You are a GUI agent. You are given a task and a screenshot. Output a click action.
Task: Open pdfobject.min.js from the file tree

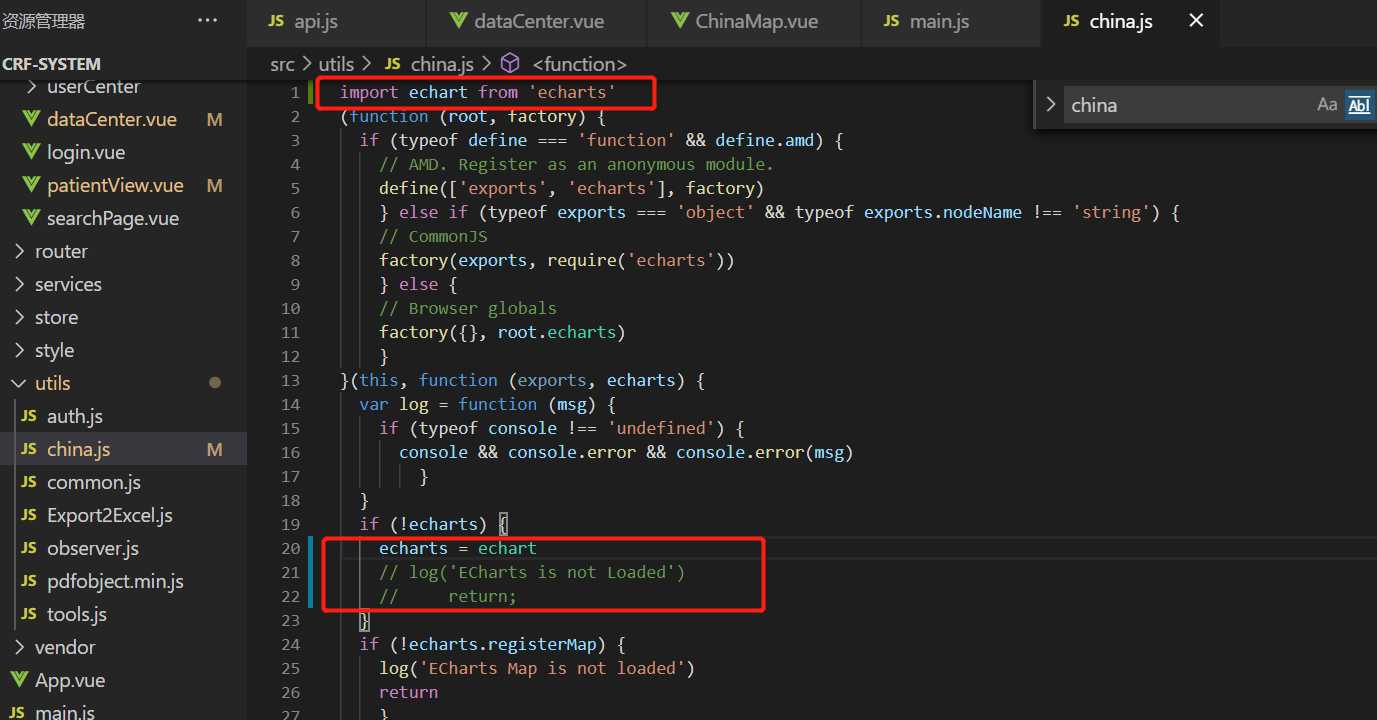point(115,582)
